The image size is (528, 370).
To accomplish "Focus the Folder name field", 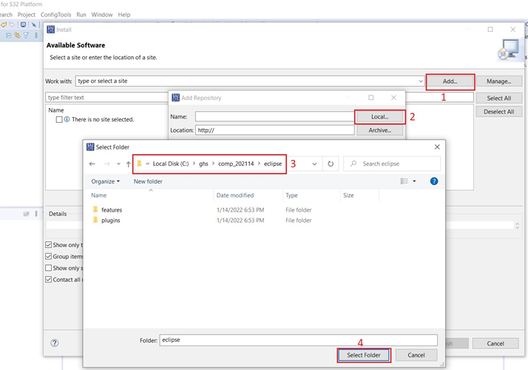I will (298, 340).
